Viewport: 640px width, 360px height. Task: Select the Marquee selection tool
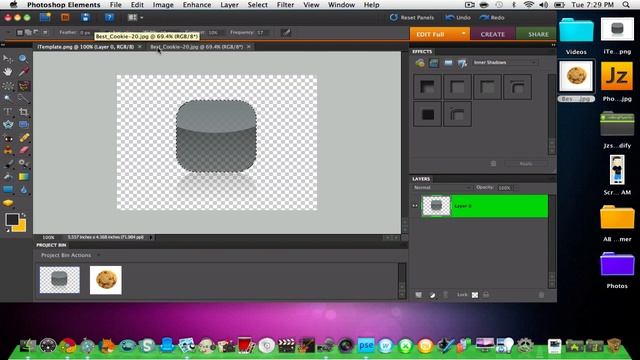click(8, 86)
